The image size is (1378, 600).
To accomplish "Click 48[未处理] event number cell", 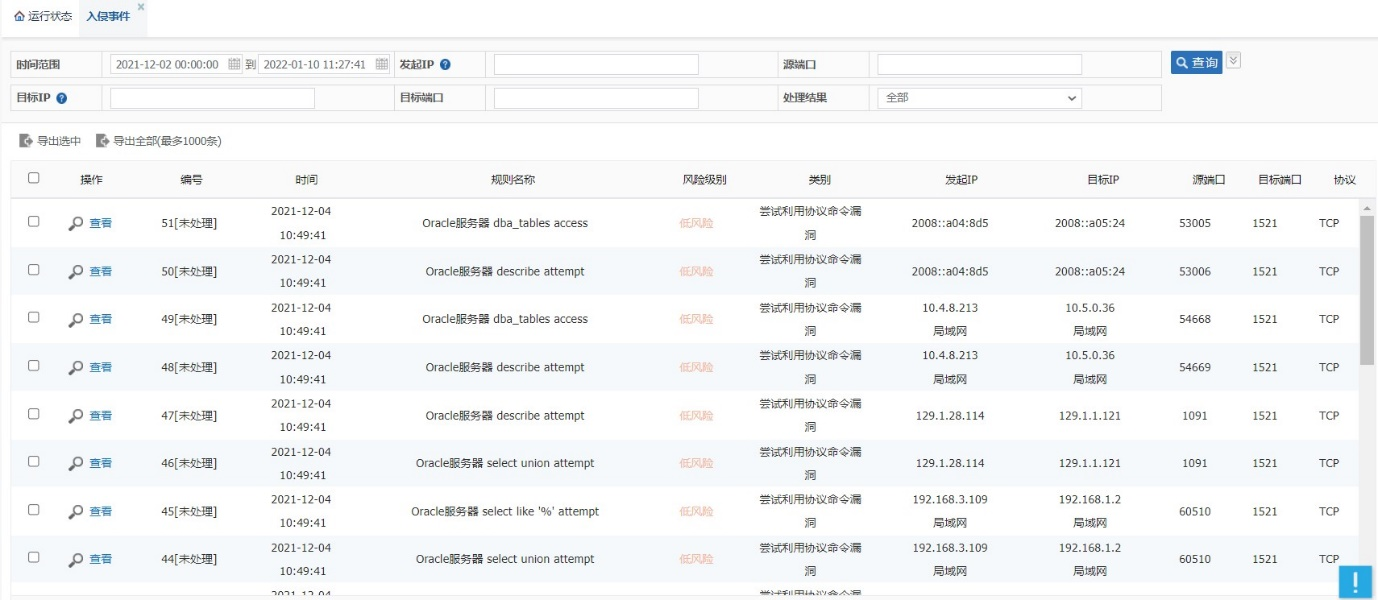I will coord(189,368).
